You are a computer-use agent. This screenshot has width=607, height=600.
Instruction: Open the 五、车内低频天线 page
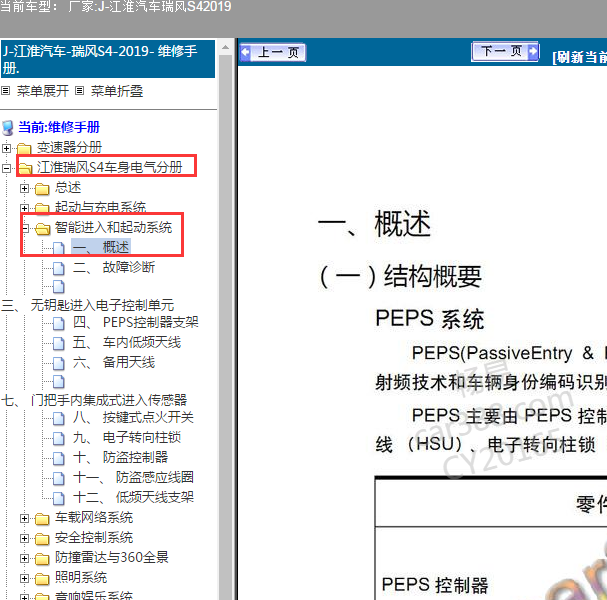tap(127, 342)
